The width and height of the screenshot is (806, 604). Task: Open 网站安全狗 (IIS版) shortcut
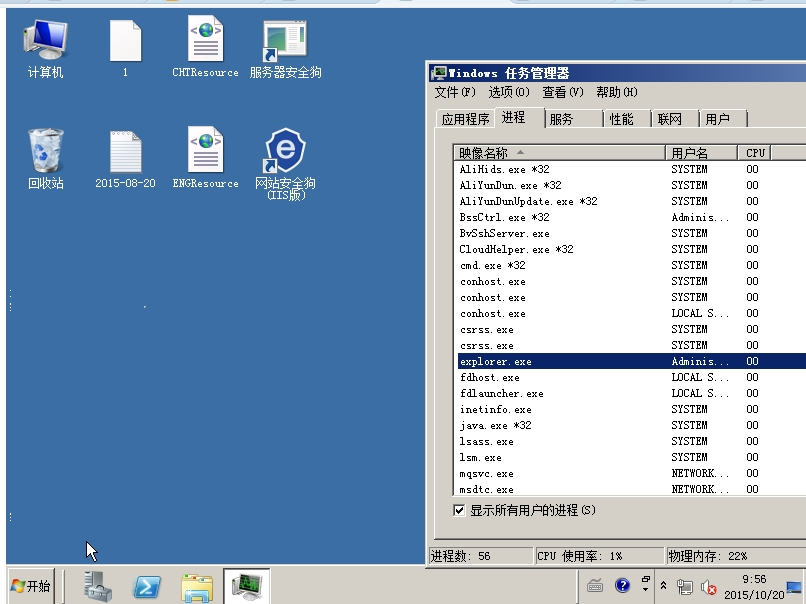[x=285, y=157]
